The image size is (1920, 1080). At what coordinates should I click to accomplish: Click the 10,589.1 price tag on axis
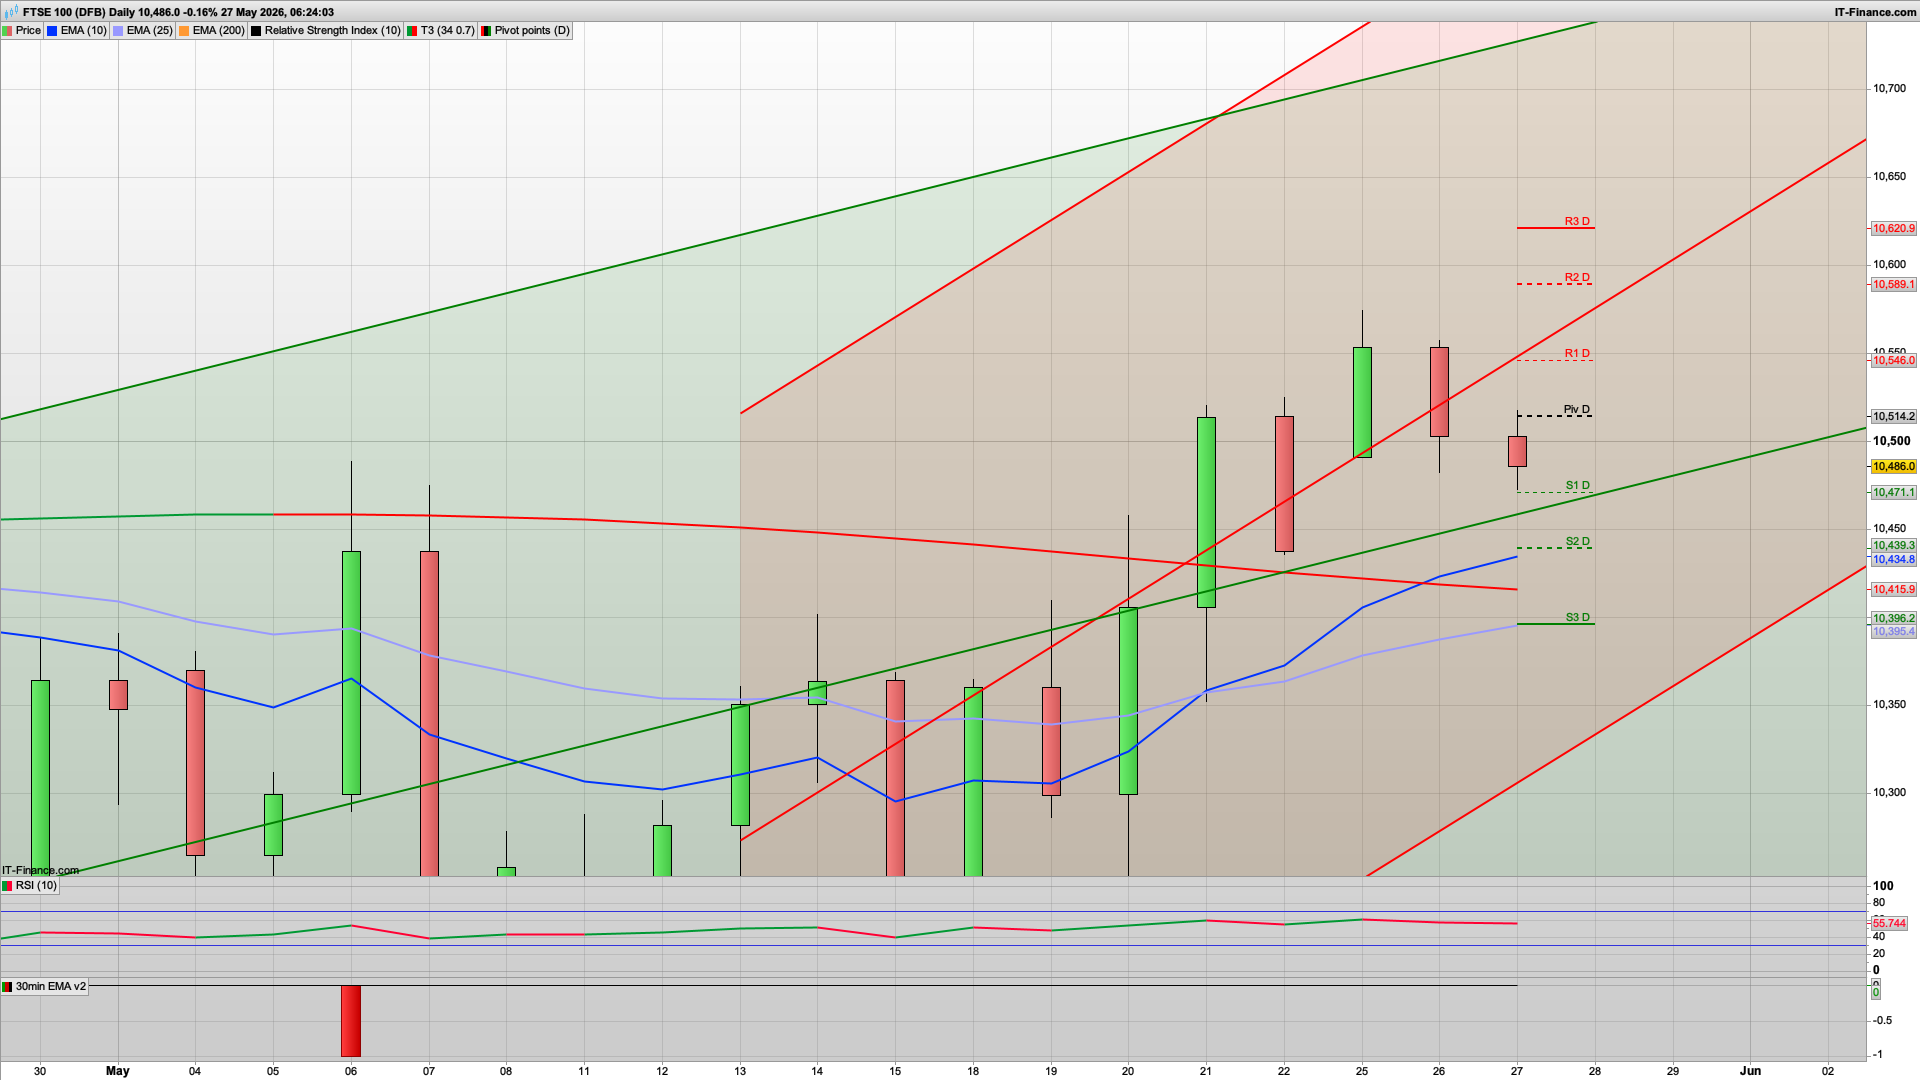[1894, 285]
